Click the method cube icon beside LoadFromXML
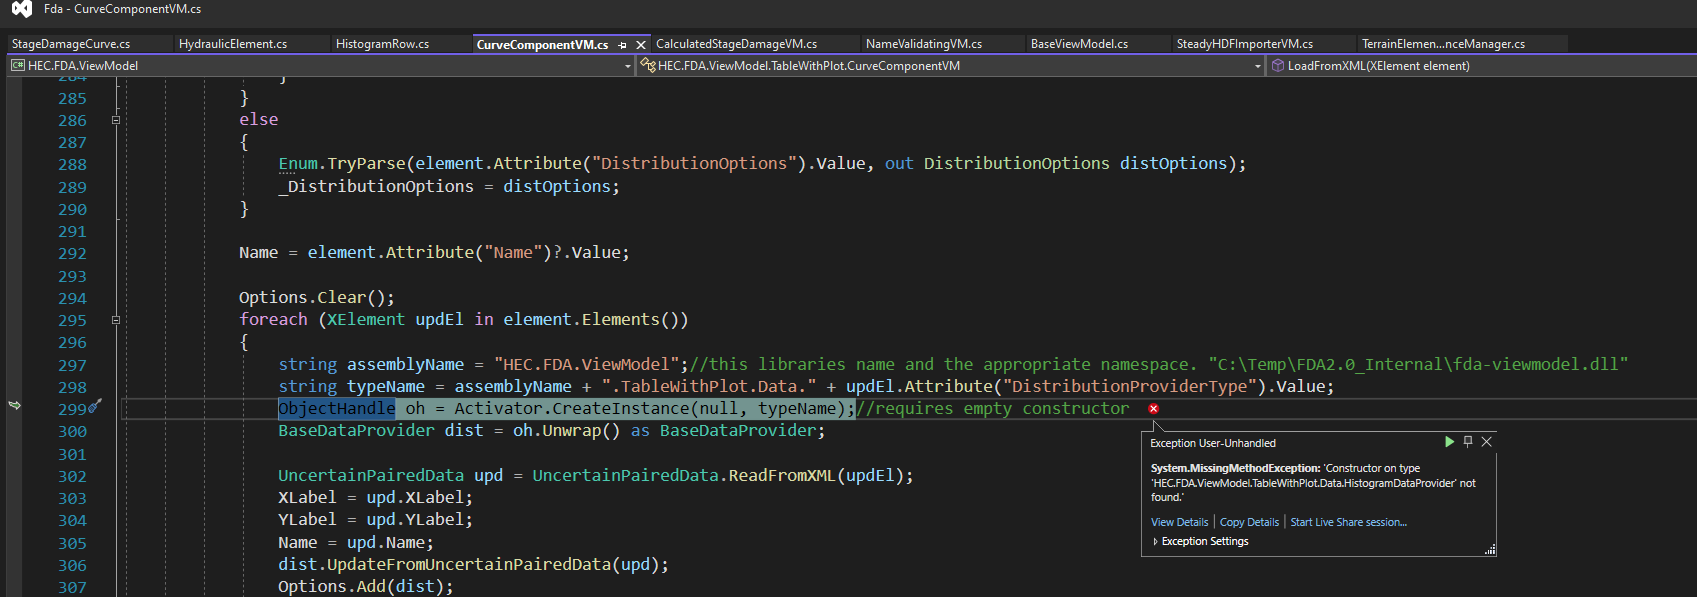 [1278, 66]
